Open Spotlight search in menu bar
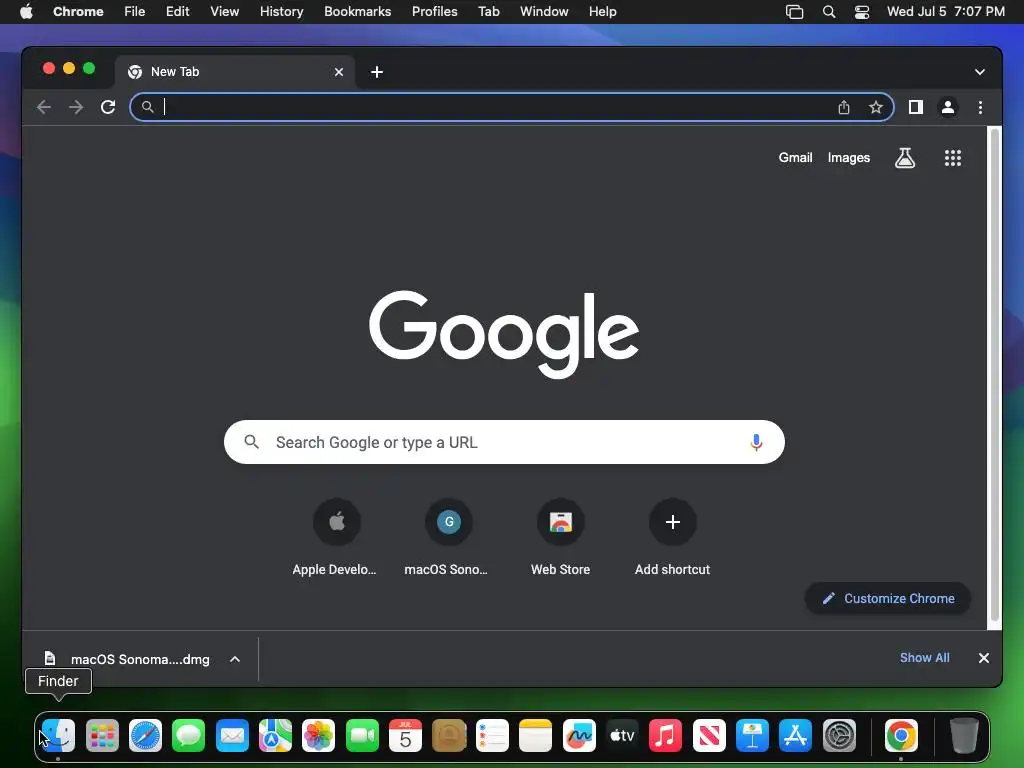 [x=829, y=12]
